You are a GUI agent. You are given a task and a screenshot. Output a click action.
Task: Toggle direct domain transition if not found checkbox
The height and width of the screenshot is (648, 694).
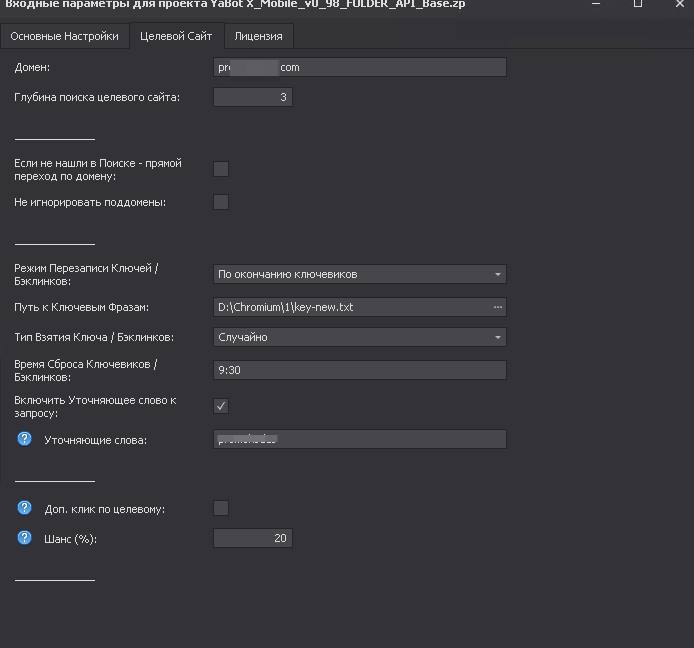coord(221,169)
